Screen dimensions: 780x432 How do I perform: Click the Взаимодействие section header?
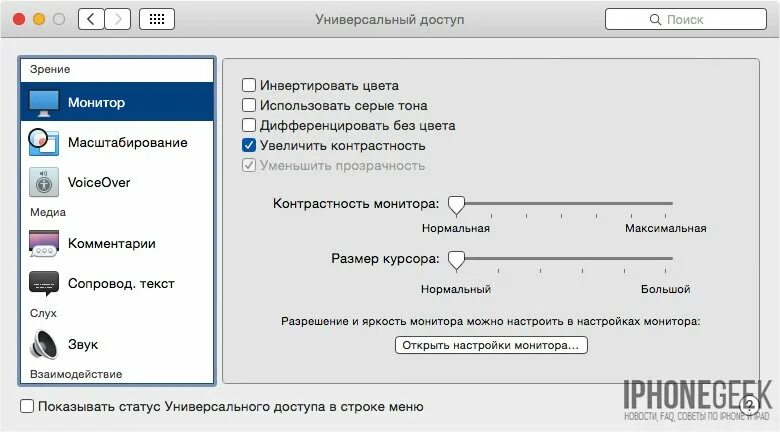(x=76, y=374)
